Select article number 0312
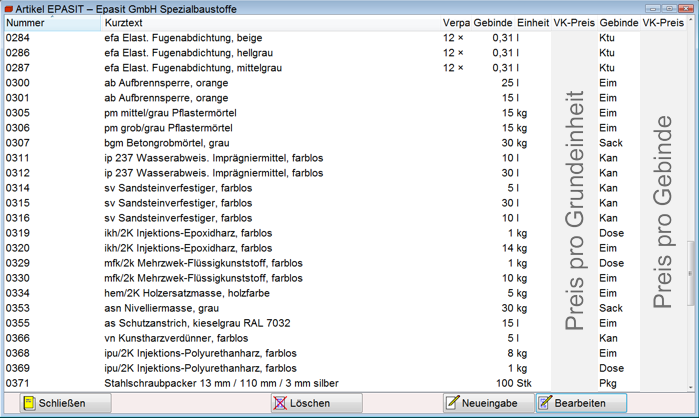 coord(18,173)
